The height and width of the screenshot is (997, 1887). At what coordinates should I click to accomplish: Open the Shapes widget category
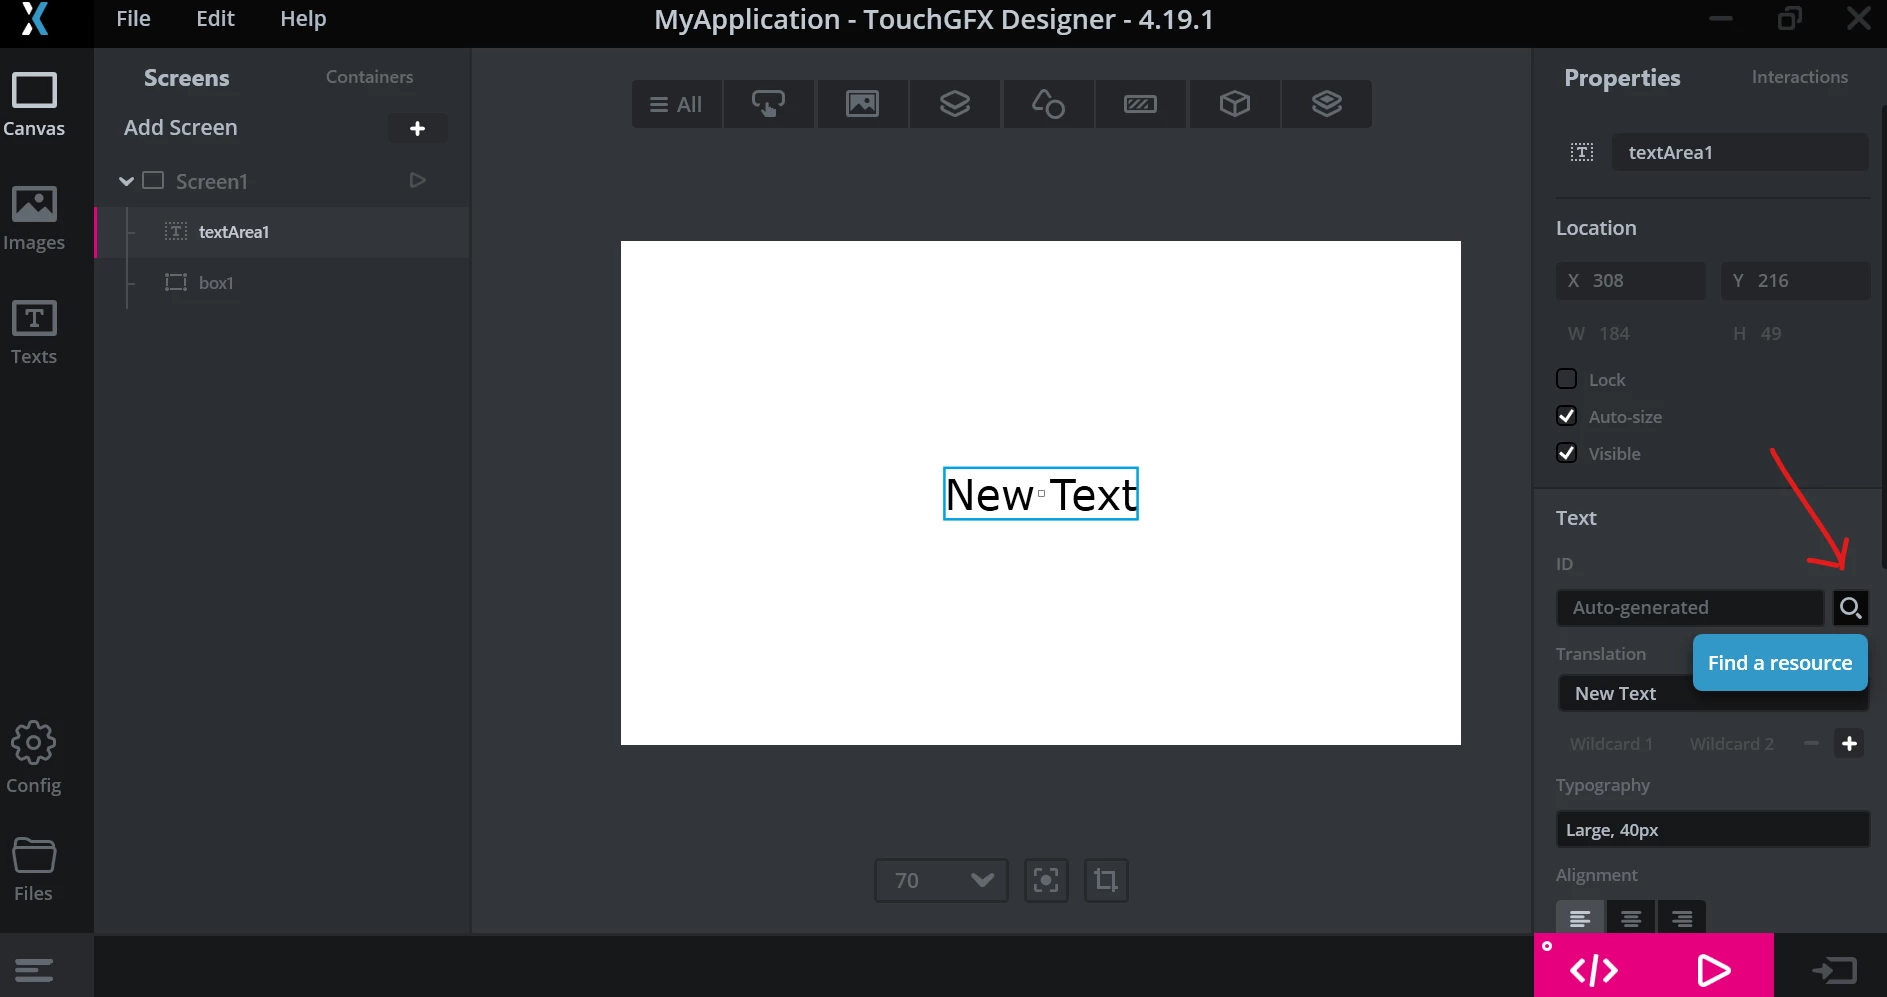(x=1048, y=104)
